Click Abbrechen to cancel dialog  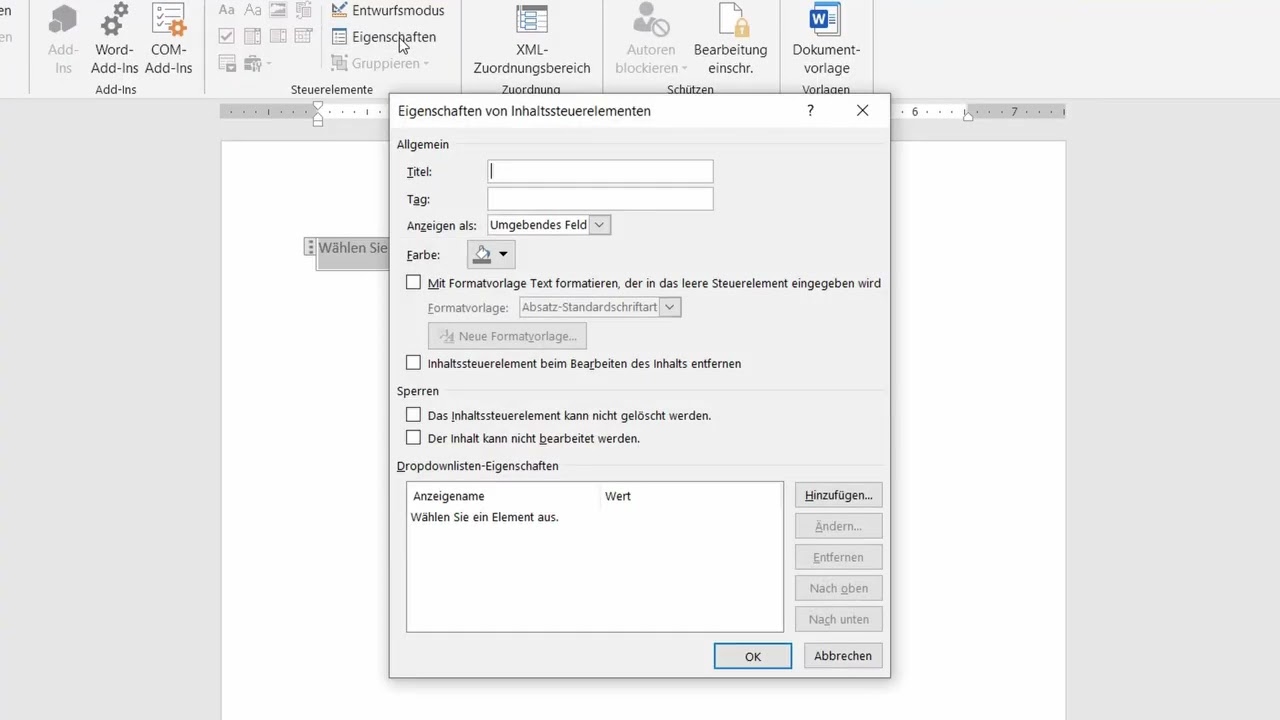(x=843, y=656)
